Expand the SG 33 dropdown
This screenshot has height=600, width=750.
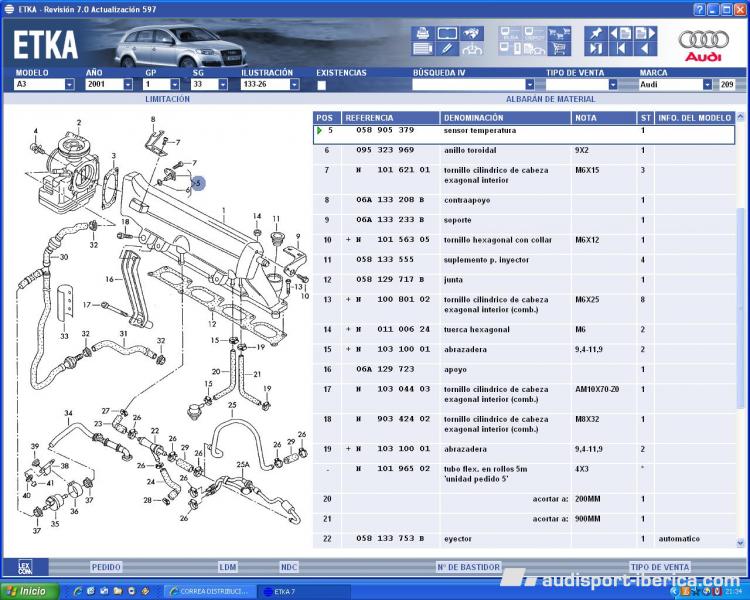223,84
